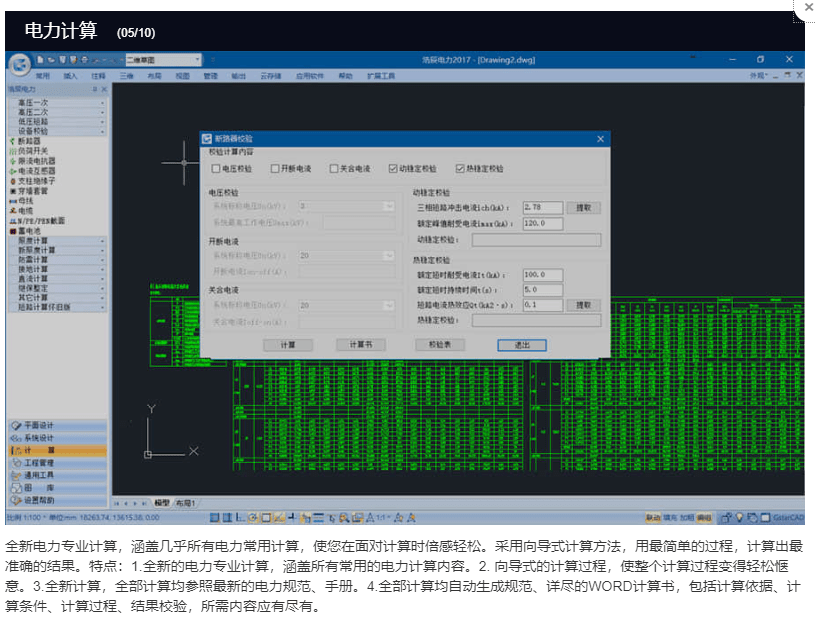Open the 插入 ribbon tab
This screenshot has width=815, height=617.
pos(70,76)
